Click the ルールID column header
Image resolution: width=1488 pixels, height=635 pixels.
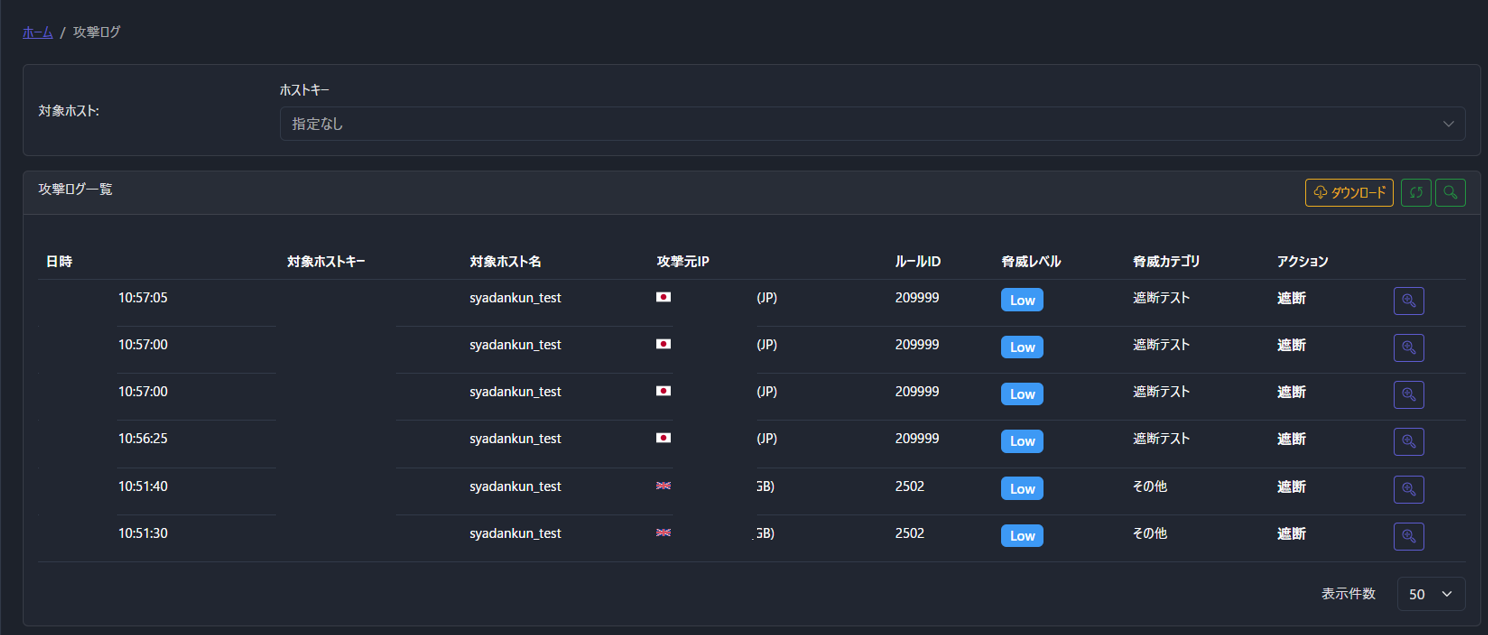coord(917,262)
